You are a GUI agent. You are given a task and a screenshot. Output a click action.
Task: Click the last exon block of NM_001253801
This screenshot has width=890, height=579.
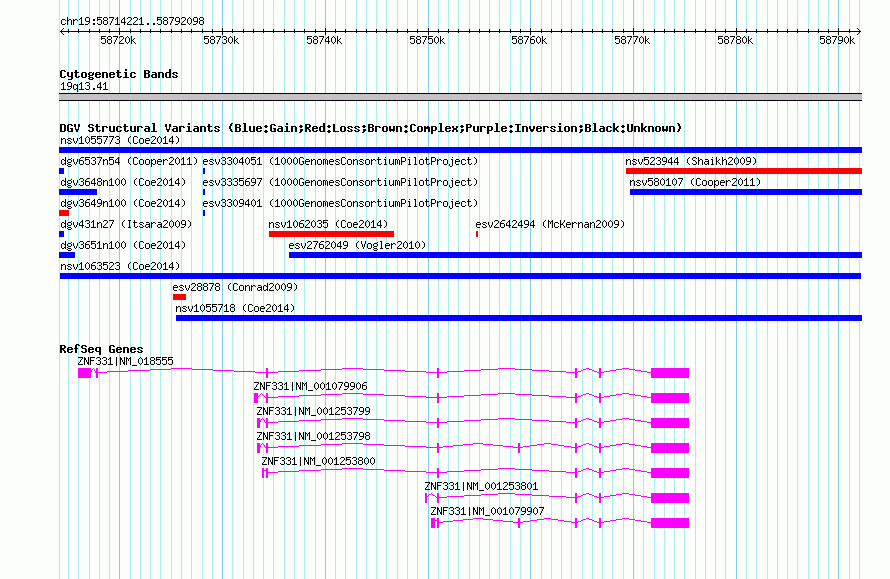[670, 498]
